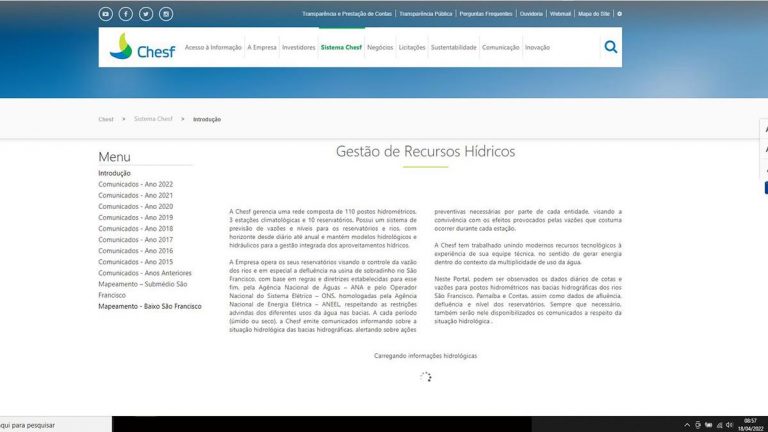Viewport: 768px width, 432px height.
Task: Open Comunicados - Anos Anteriores
Action: [x=145, y=273]
